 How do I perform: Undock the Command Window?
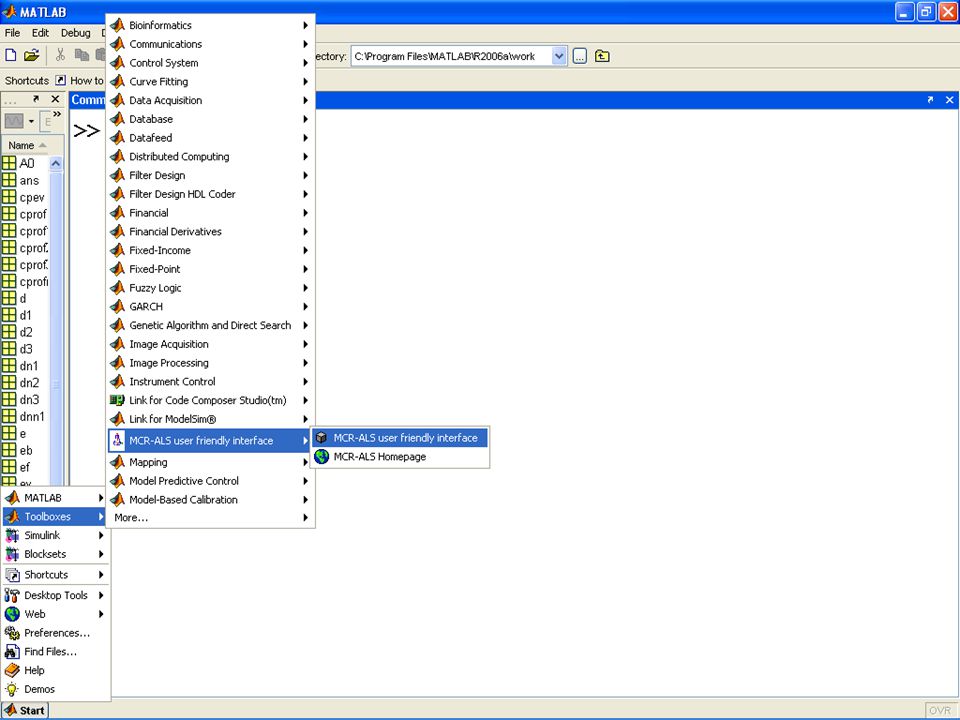click(x=930, y=99)
